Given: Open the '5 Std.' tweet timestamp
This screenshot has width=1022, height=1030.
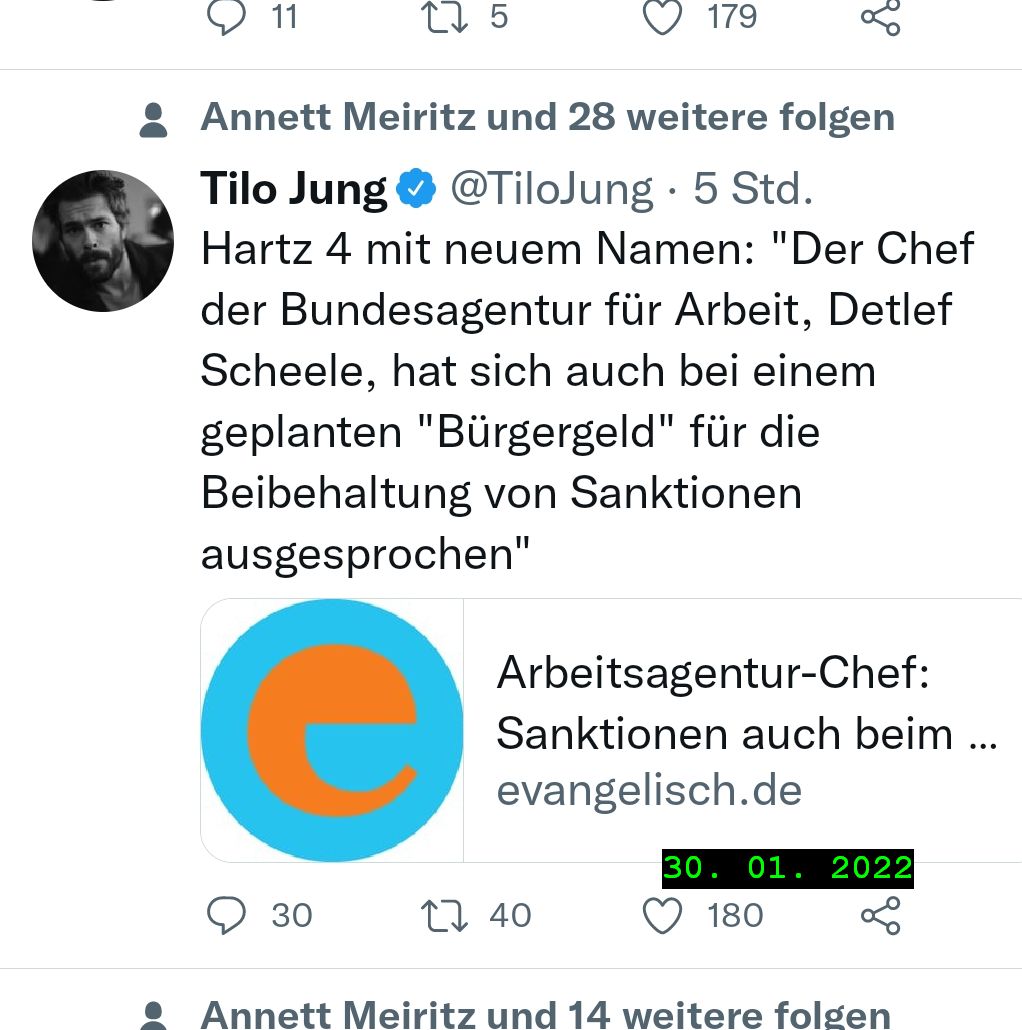Looking at the screenshot, I should coord(752,188).
